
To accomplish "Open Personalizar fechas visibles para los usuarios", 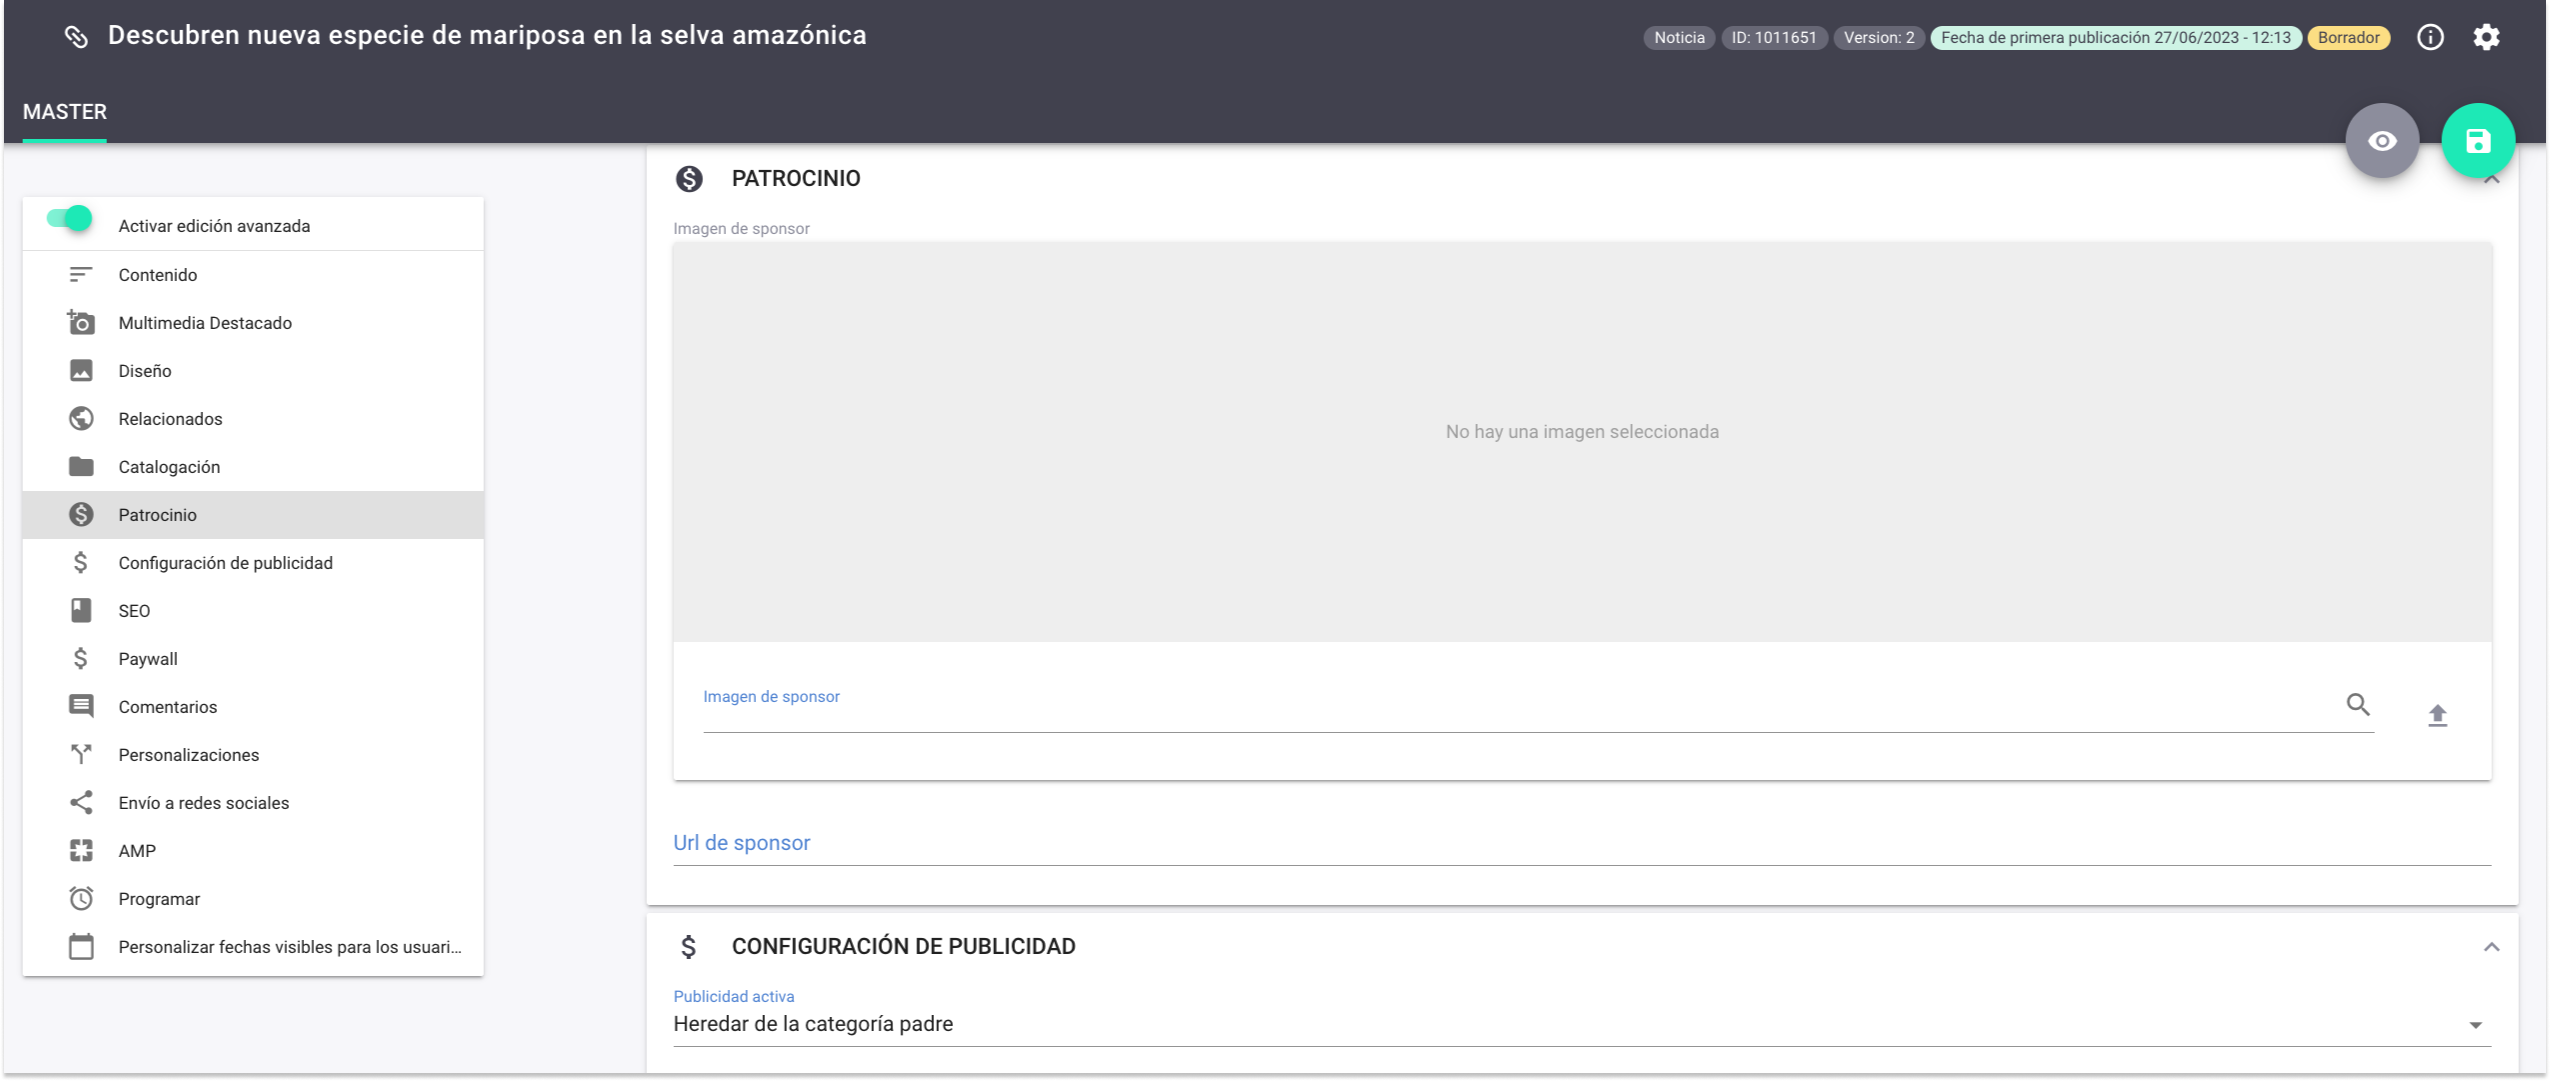I will point(253,946).
